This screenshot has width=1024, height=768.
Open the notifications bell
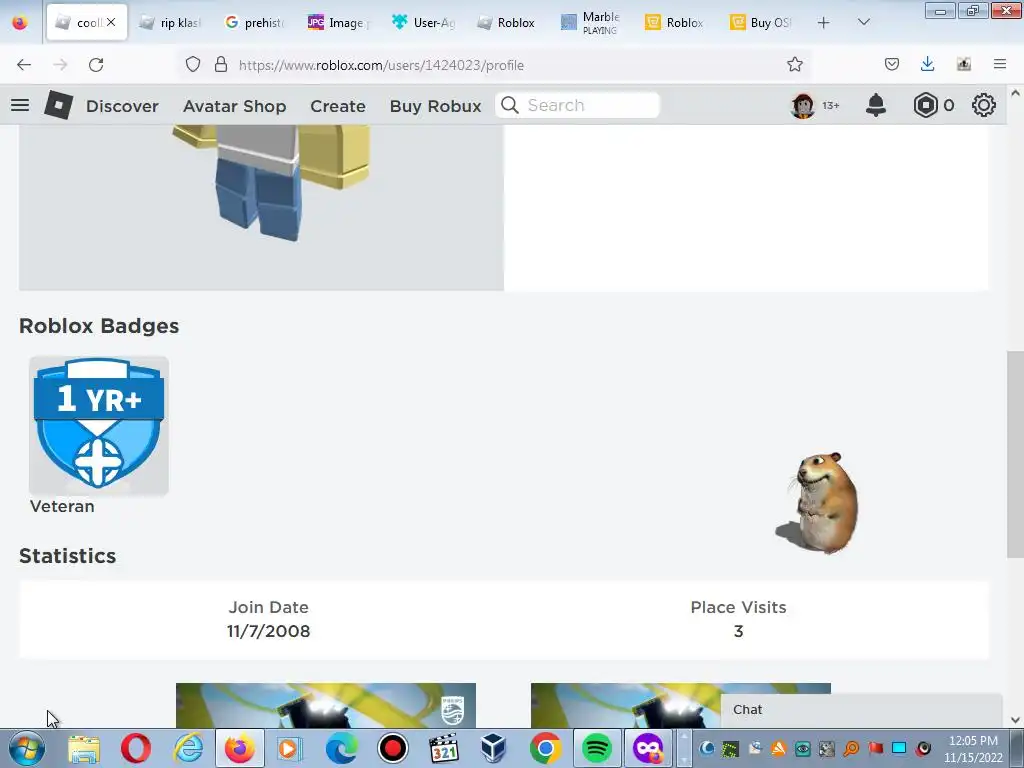click(876, 105)
